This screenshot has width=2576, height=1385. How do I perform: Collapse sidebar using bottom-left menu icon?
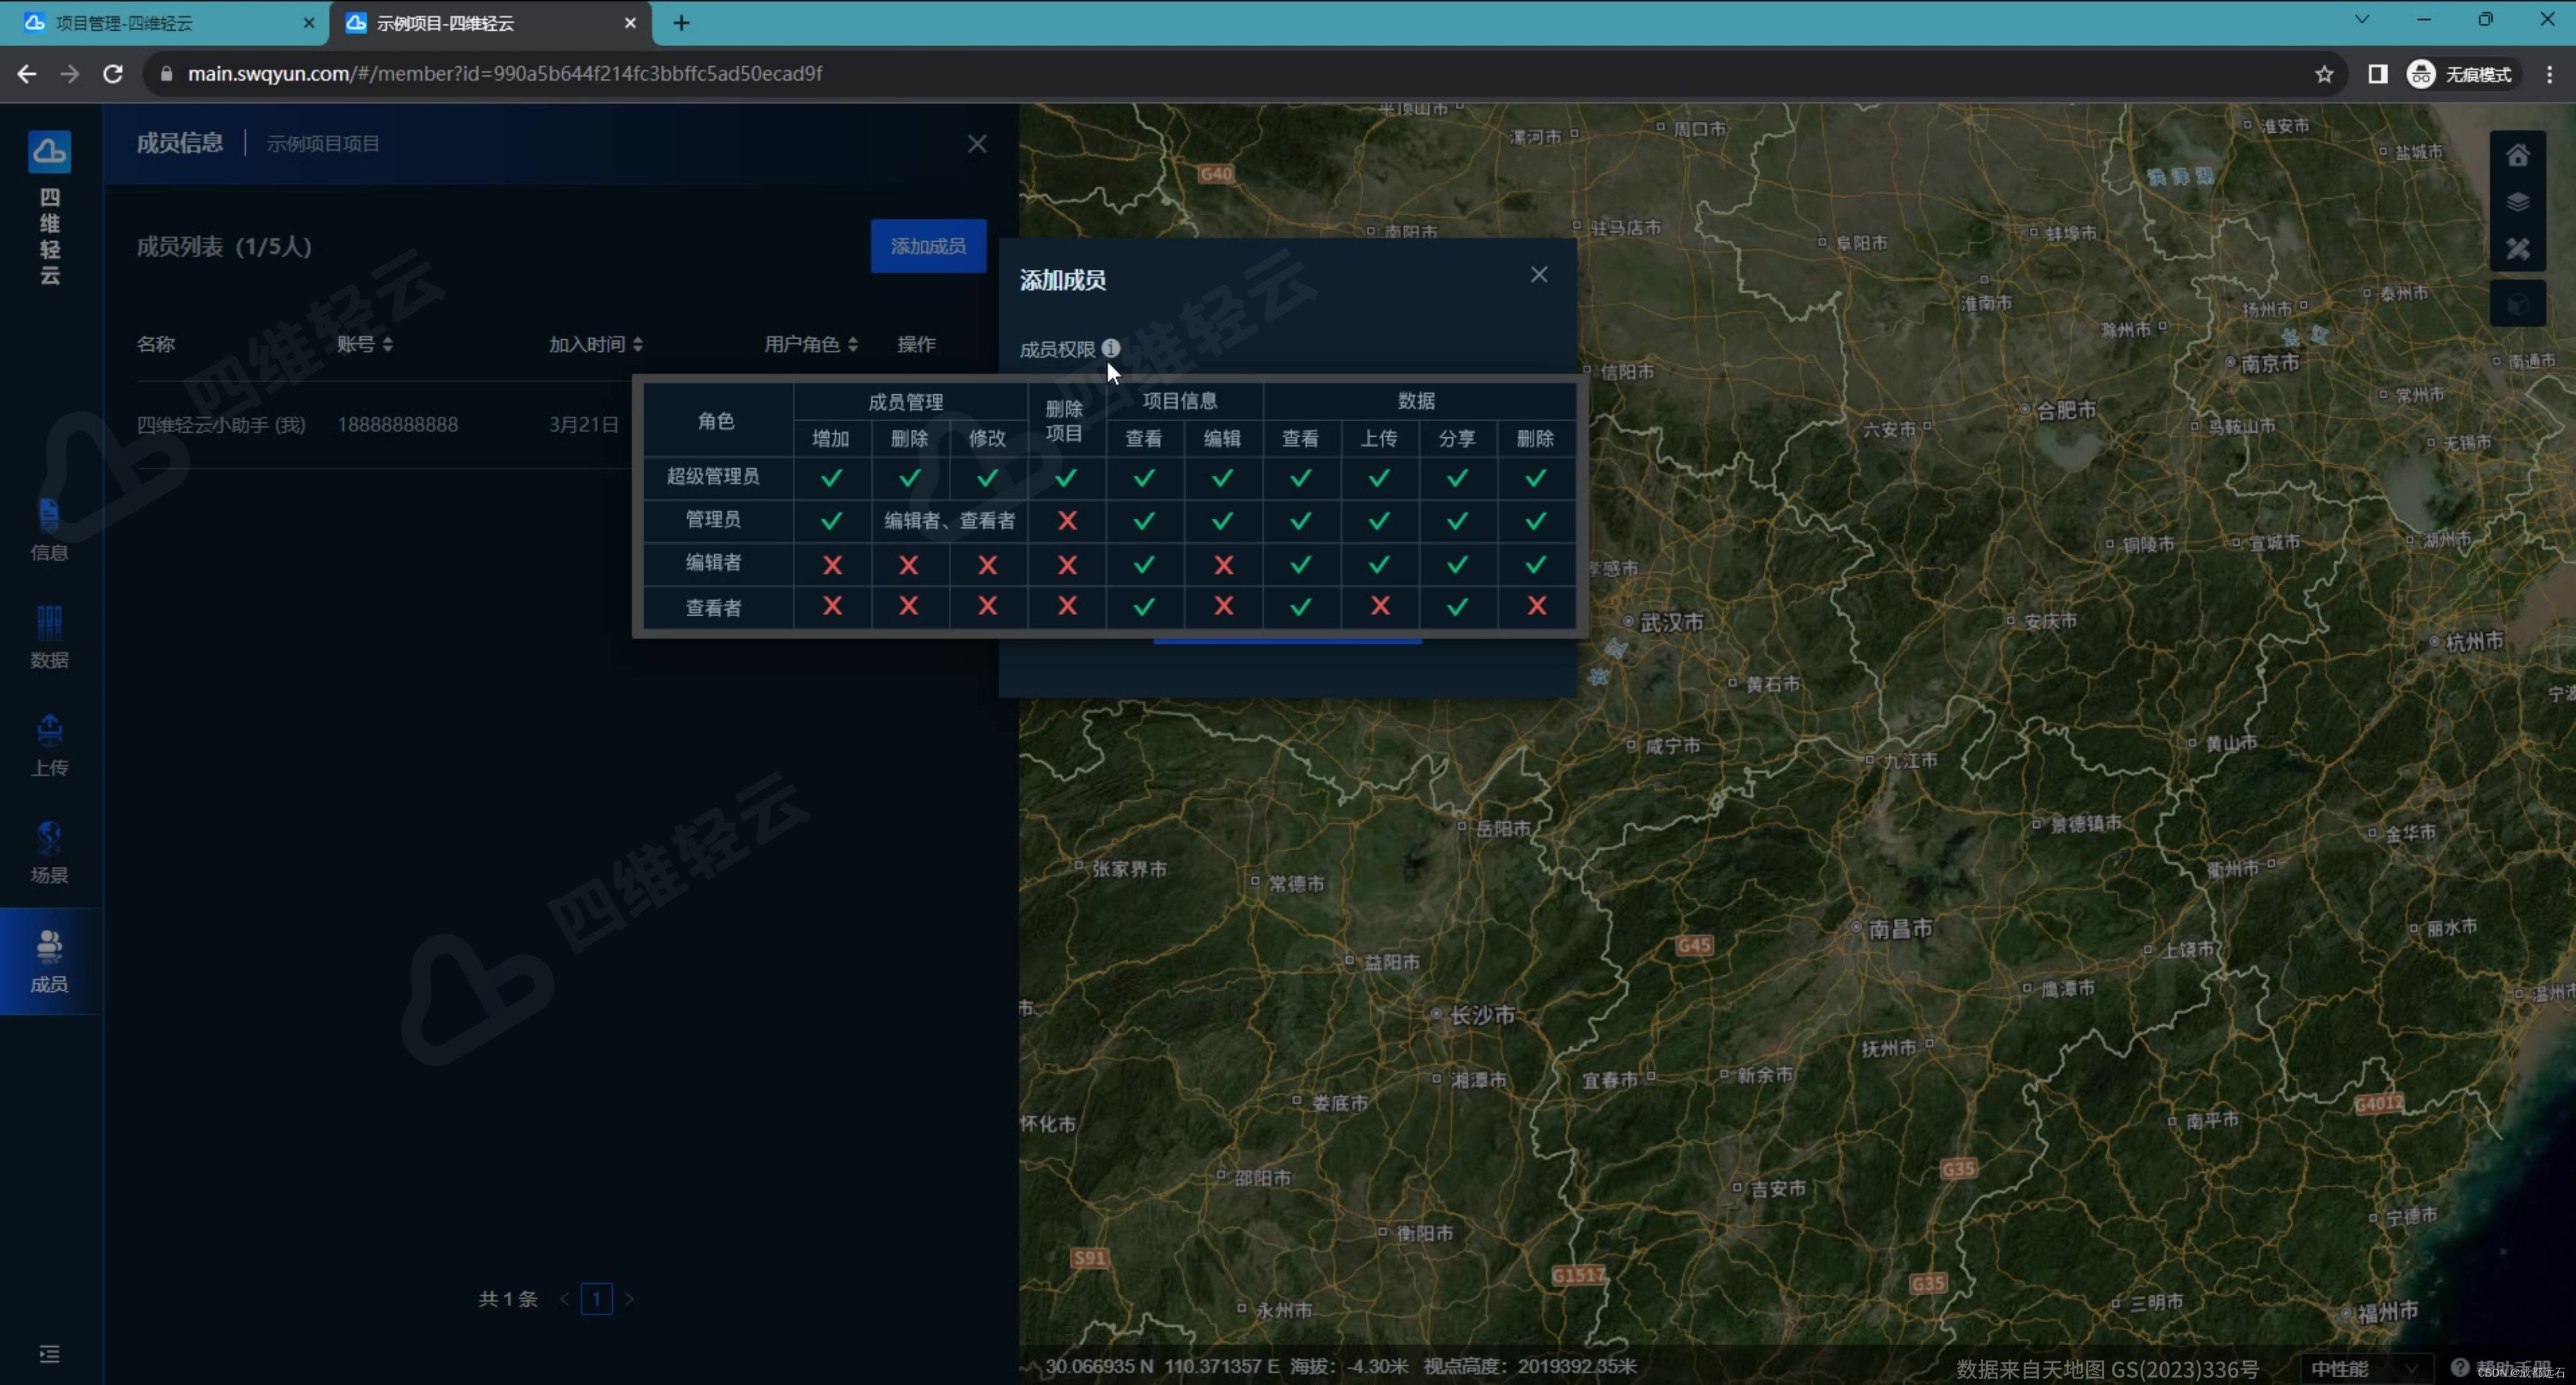[x=49, y=1353]
